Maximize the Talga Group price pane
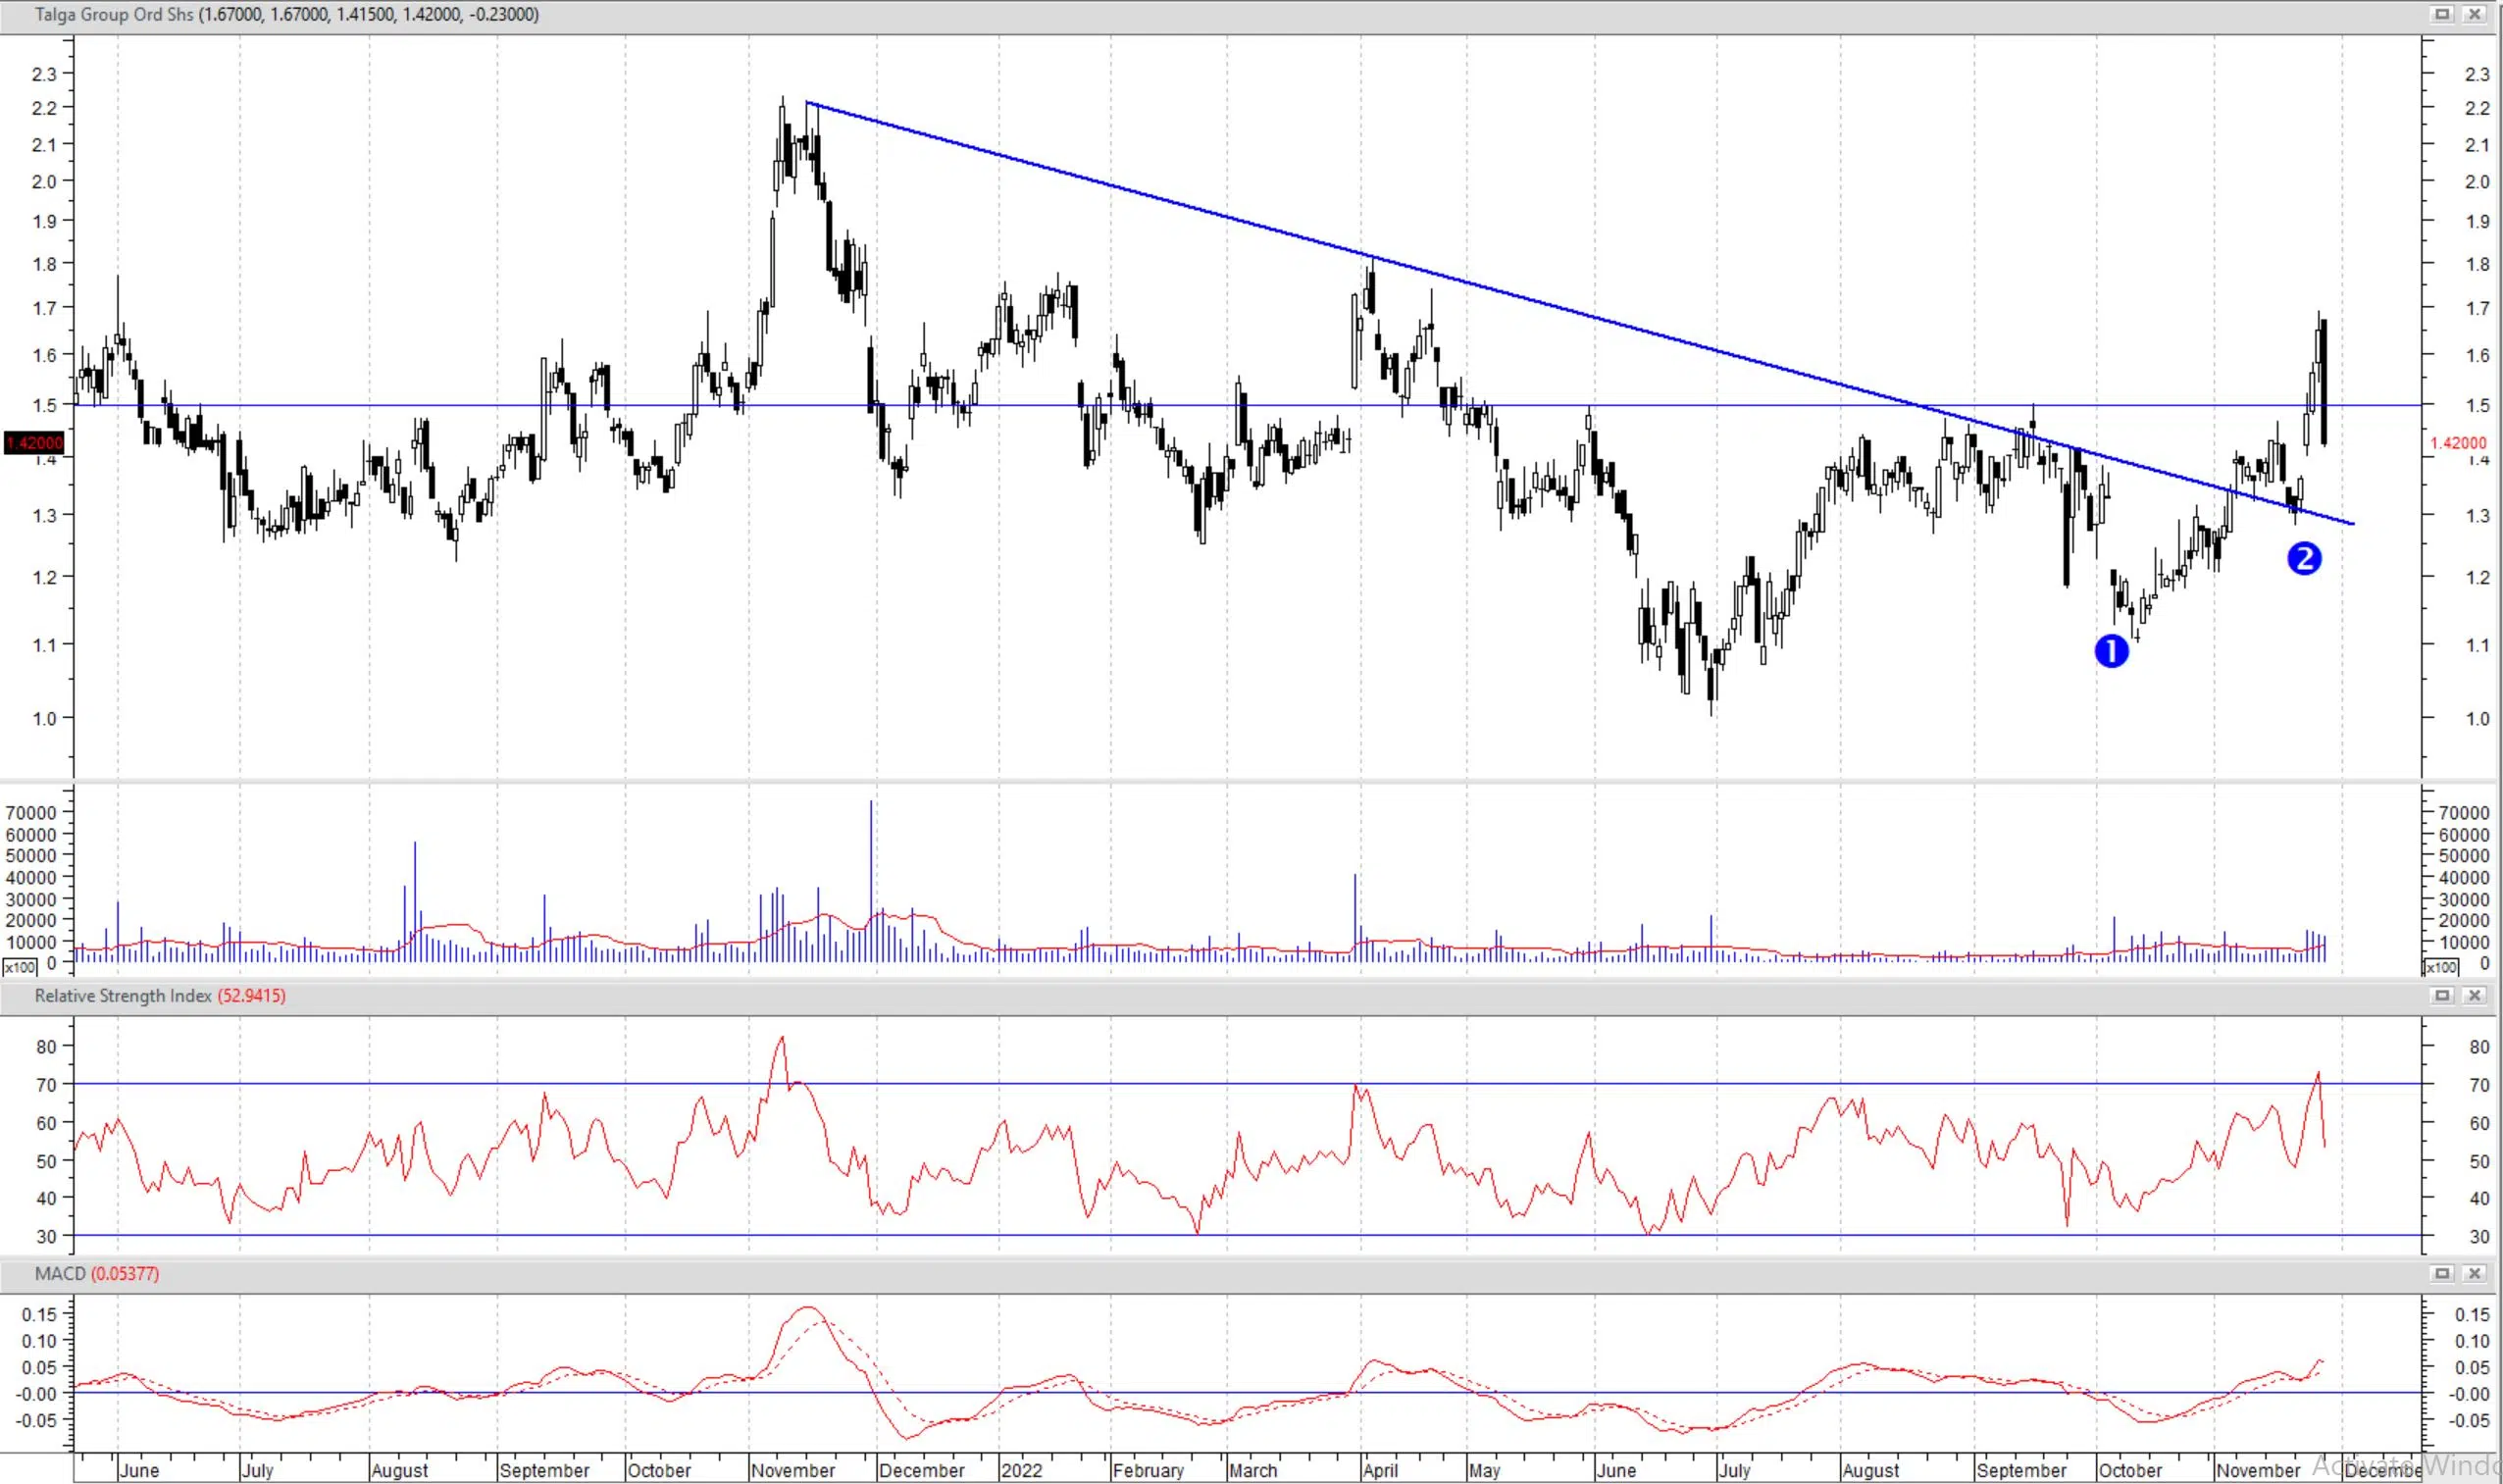 [x=2441, y=14]
